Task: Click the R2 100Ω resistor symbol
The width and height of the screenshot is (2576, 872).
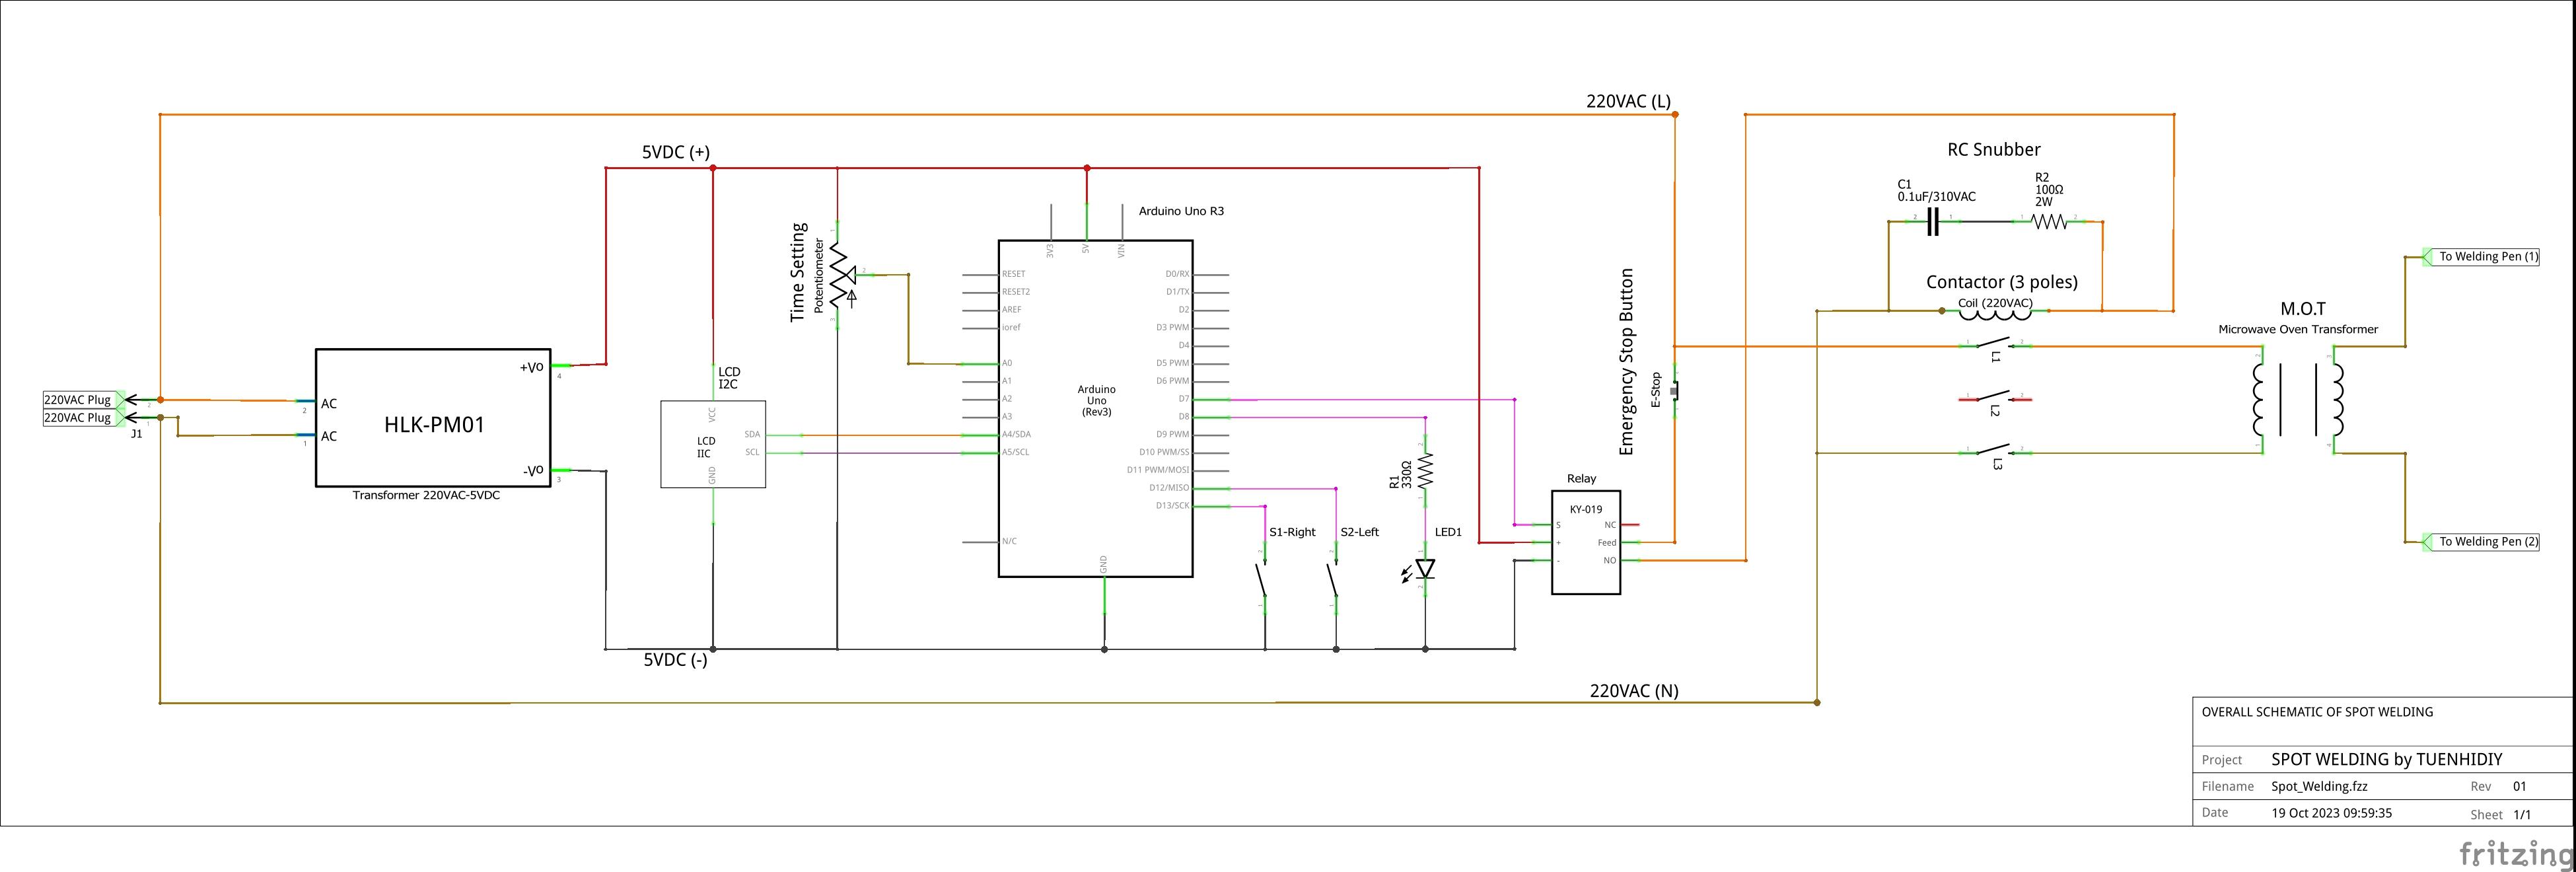Action: tap(2049, 222)
